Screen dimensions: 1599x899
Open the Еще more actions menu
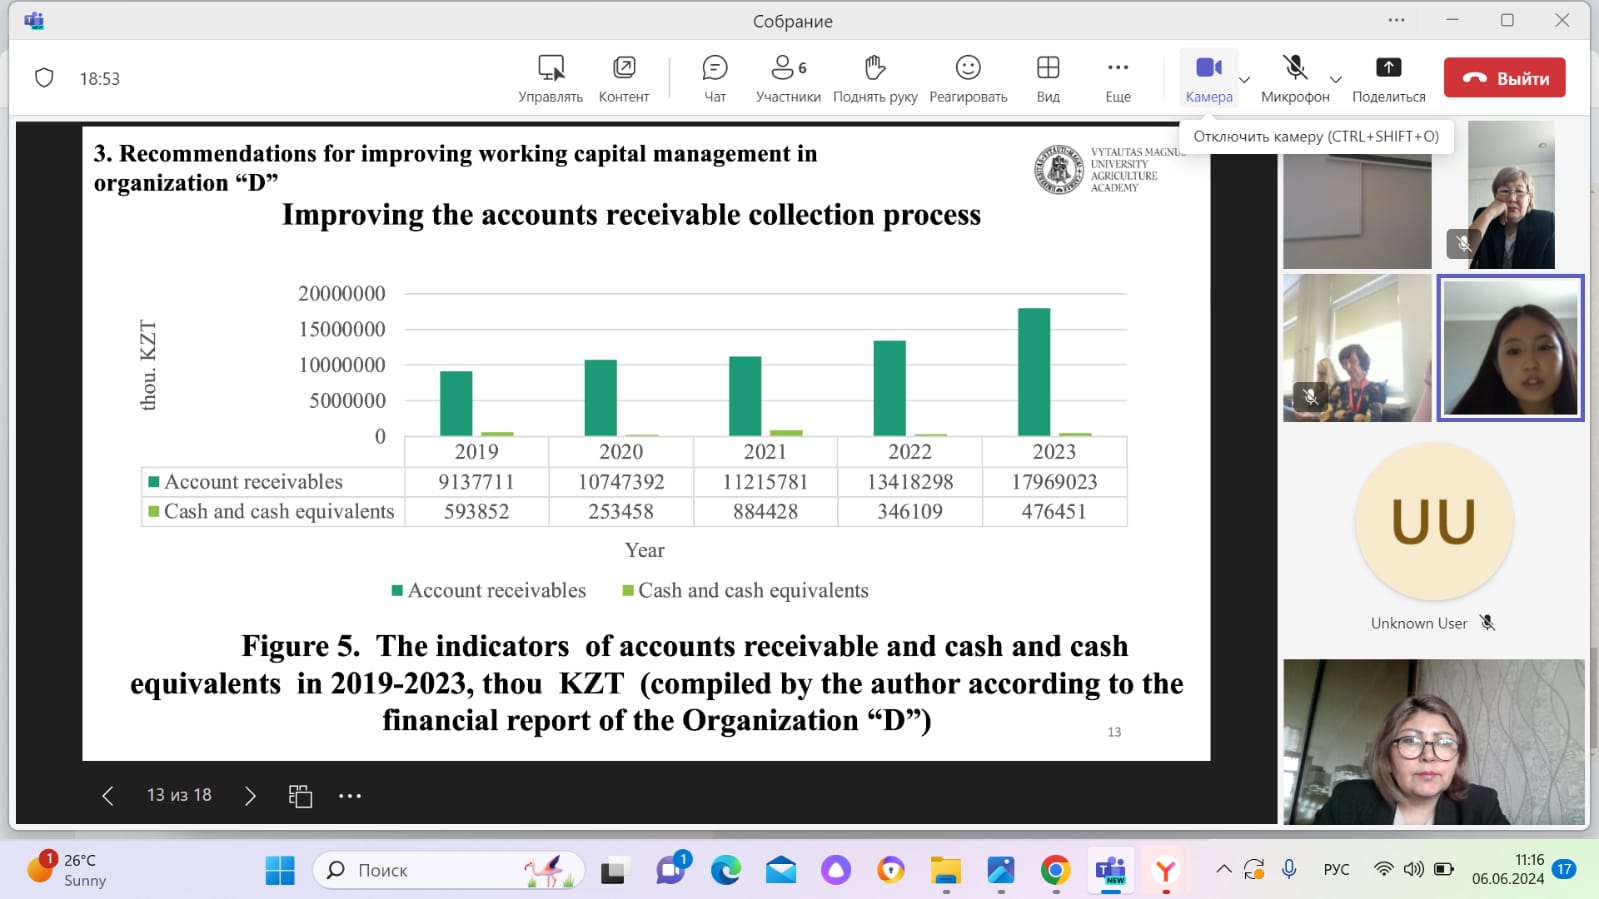(1117, 78)
